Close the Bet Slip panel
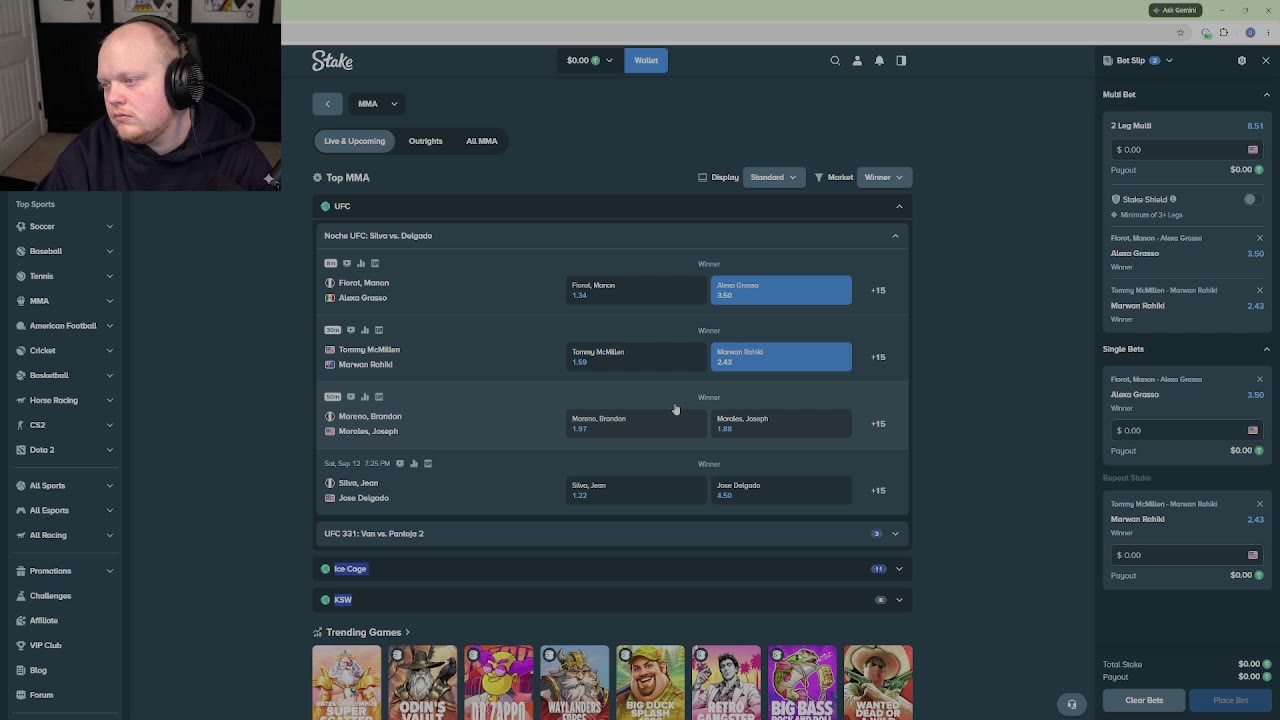The height and width of the screenshot is (720, 1280). click(x=1266, y=60)
